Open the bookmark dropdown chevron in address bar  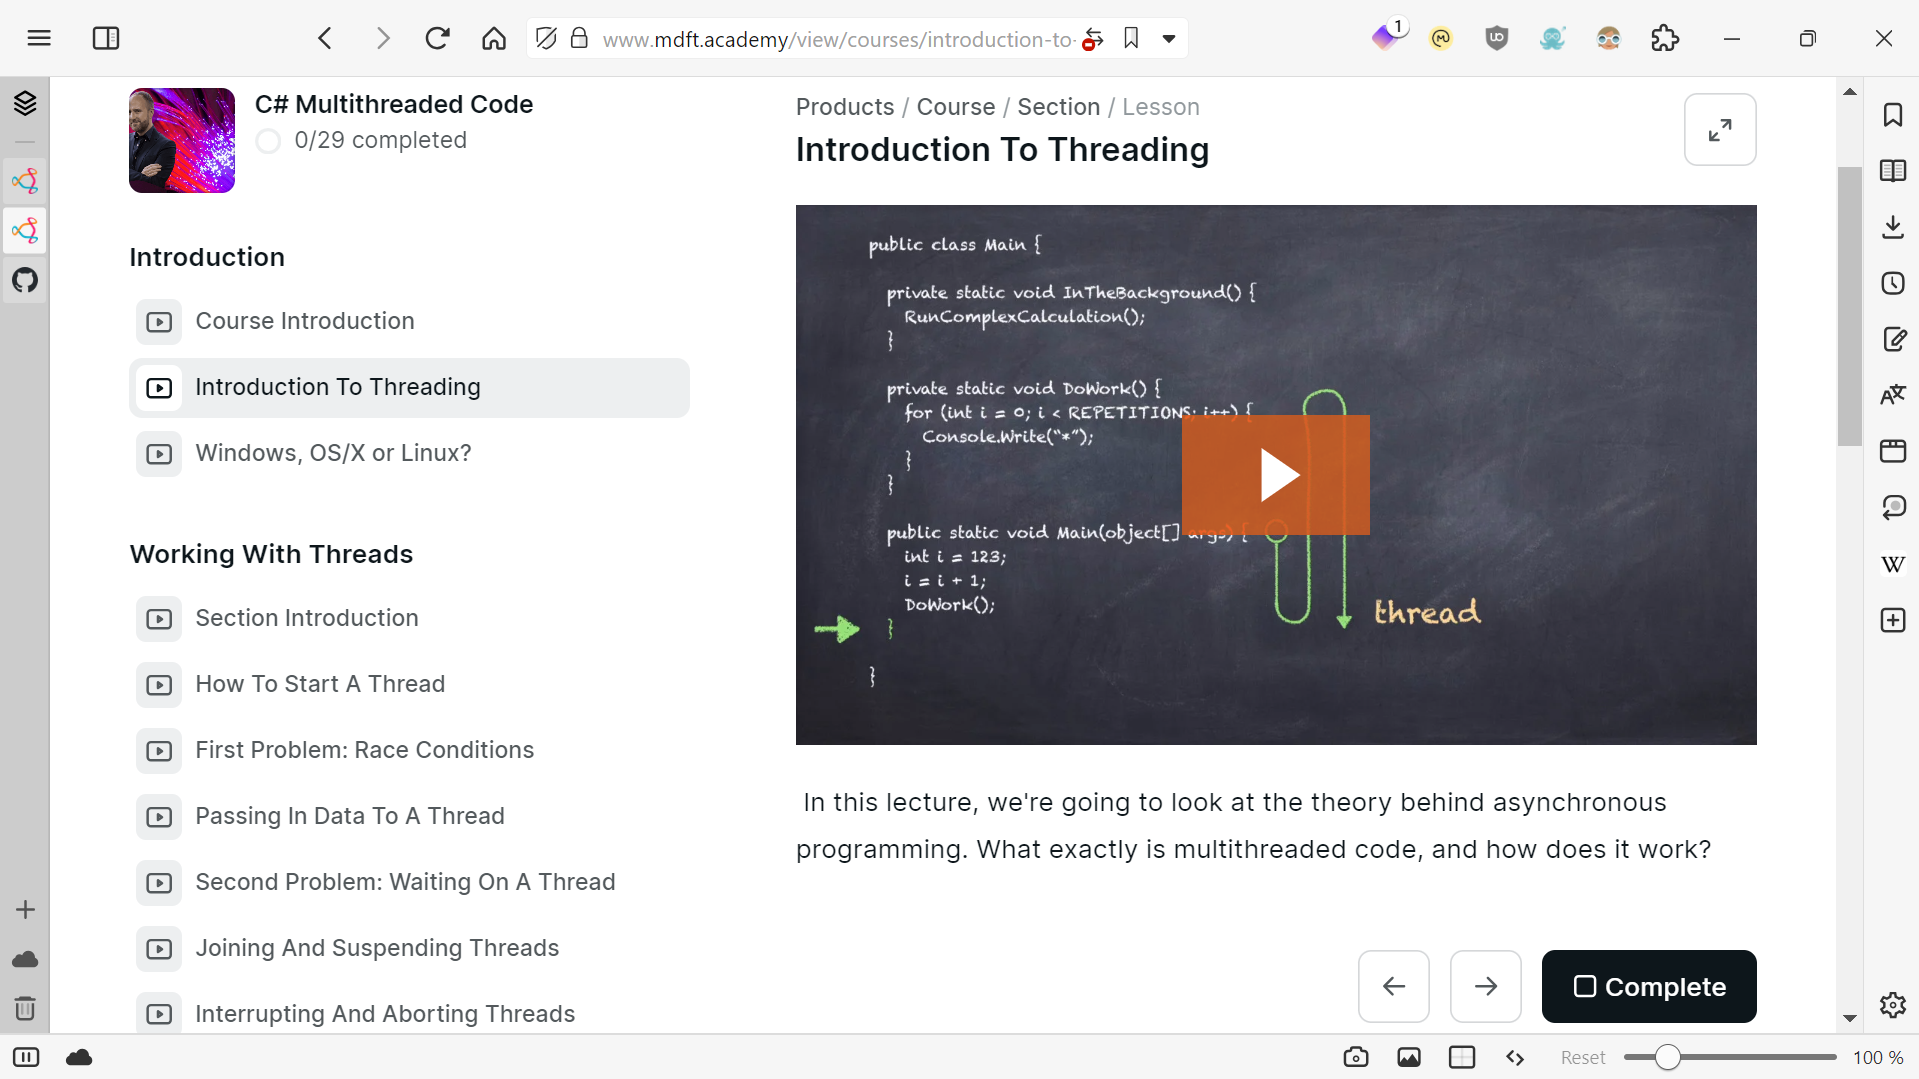1169,38
